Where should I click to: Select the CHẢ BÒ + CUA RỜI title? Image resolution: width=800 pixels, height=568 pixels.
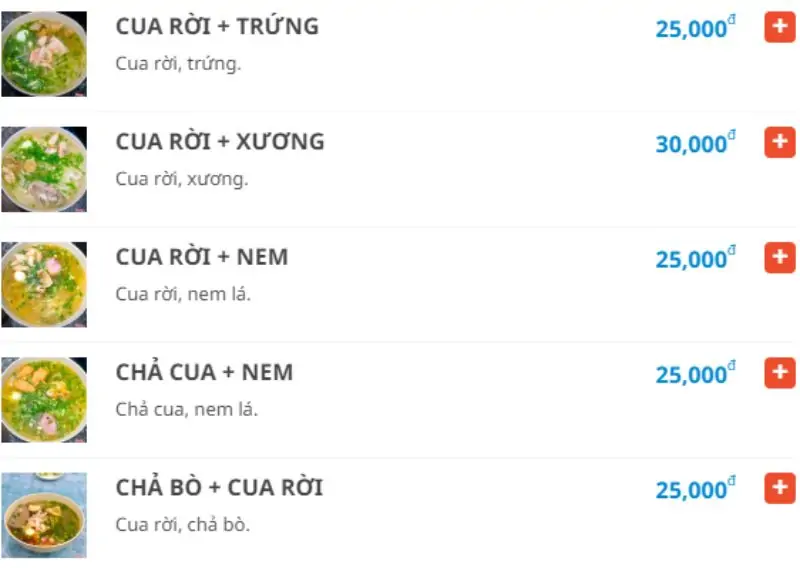tap(219, 488)
